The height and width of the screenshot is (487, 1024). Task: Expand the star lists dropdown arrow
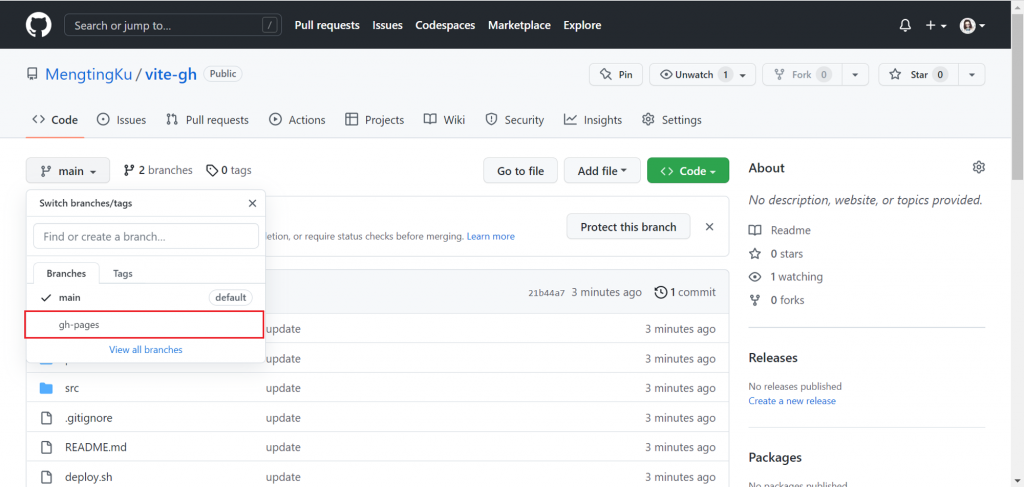pos(972,74)
